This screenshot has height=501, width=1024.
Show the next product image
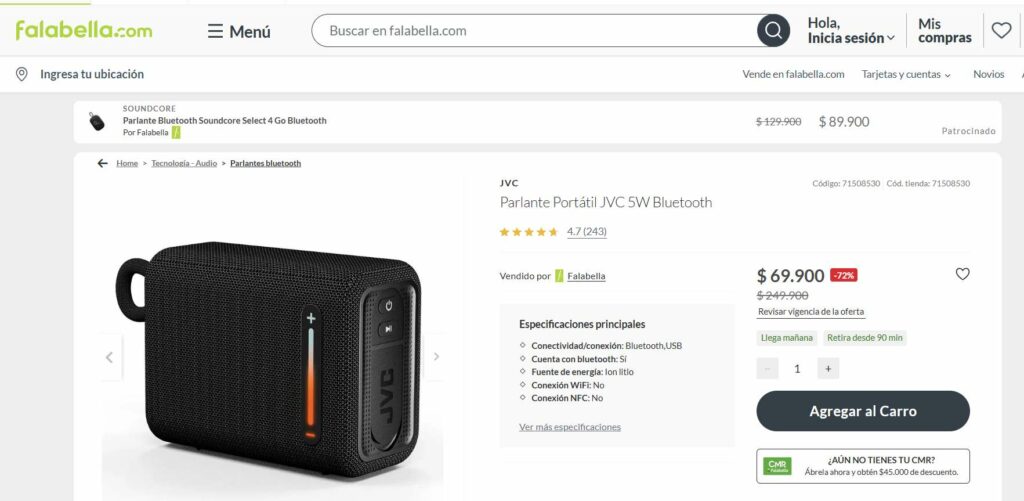(x=436, y=357)
